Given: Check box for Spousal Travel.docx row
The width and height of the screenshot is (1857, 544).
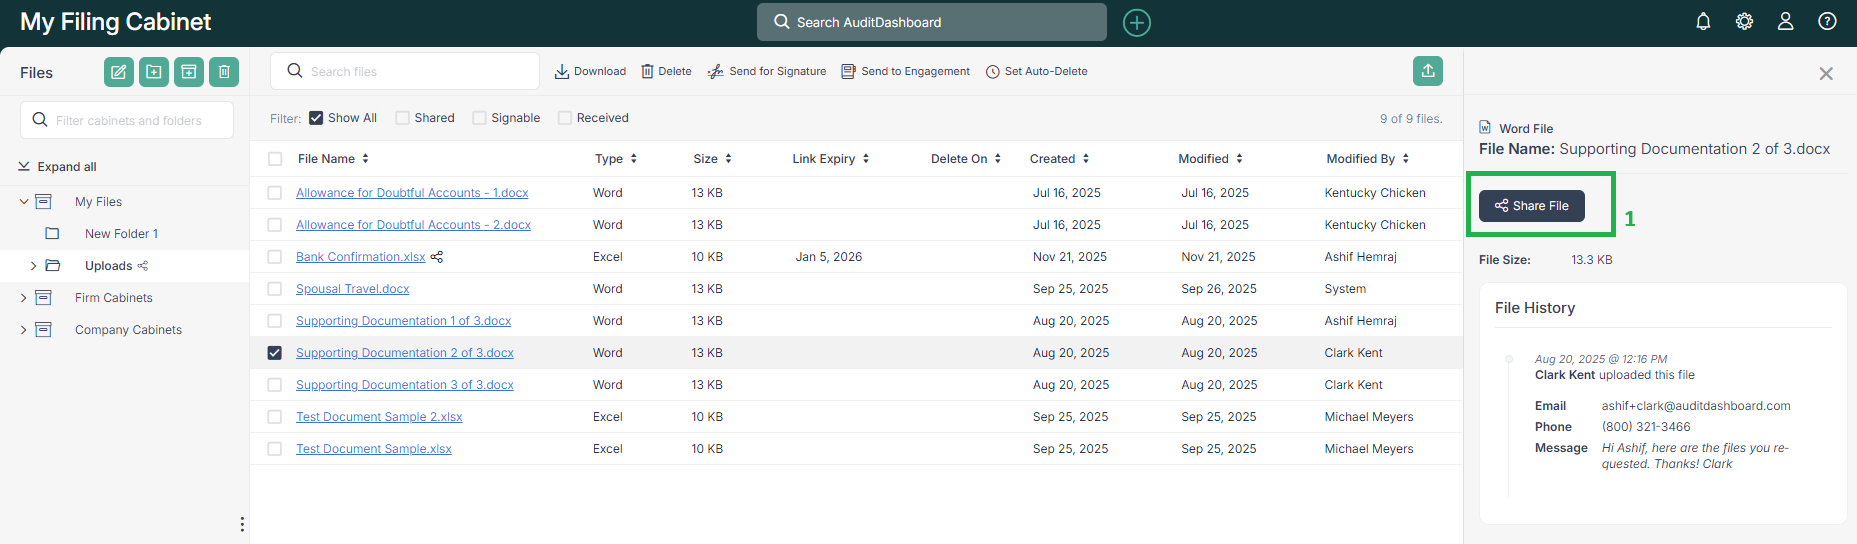Looking at the screenshot, I should coord(275,289).
